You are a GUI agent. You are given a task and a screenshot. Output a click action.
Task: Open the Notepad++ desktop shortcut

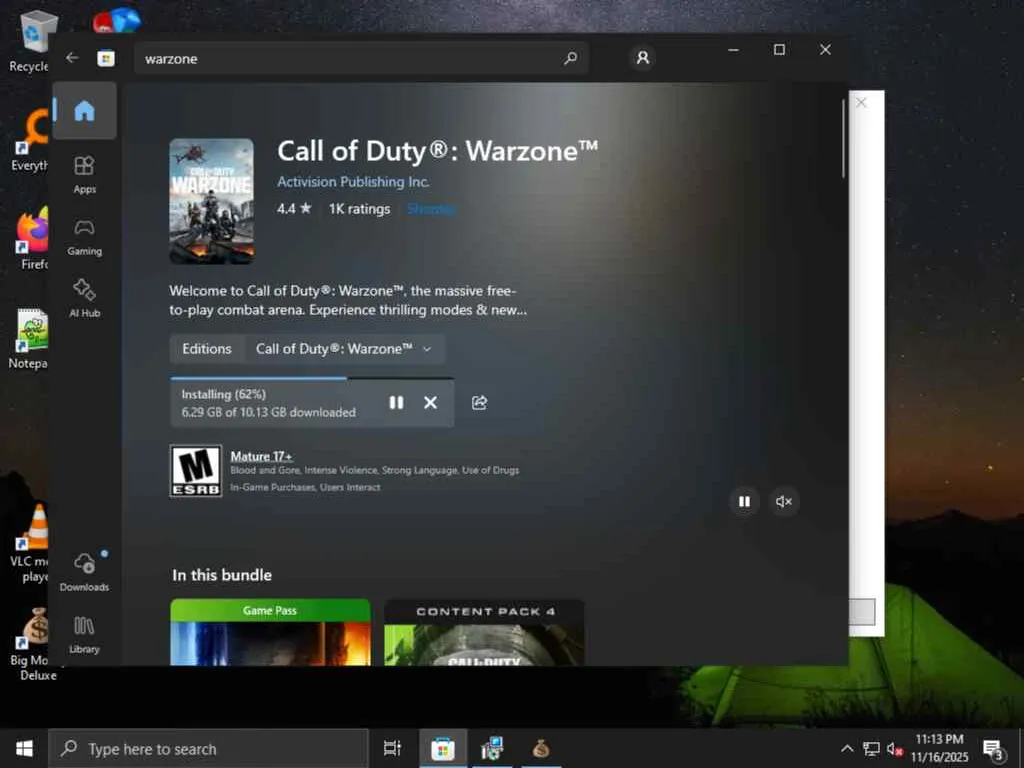click(x=30, y=340)
